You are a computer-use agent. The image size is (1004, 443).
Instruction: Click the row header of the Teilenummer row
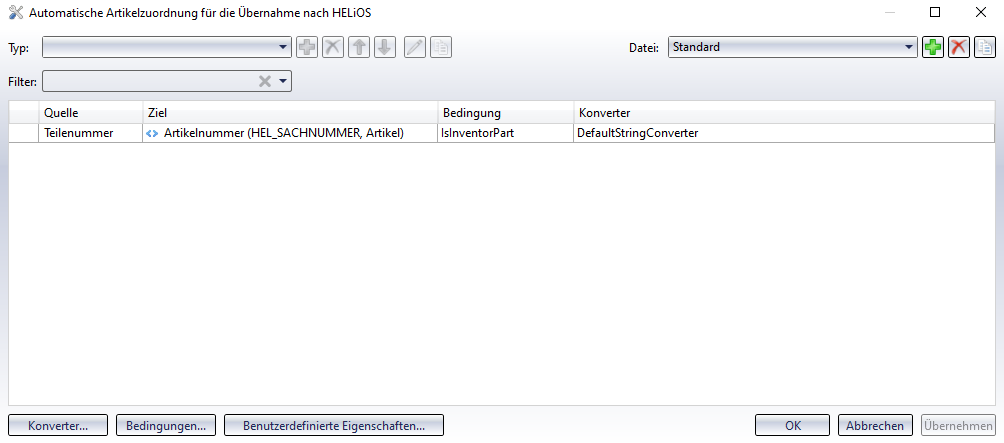pos(24,133)
